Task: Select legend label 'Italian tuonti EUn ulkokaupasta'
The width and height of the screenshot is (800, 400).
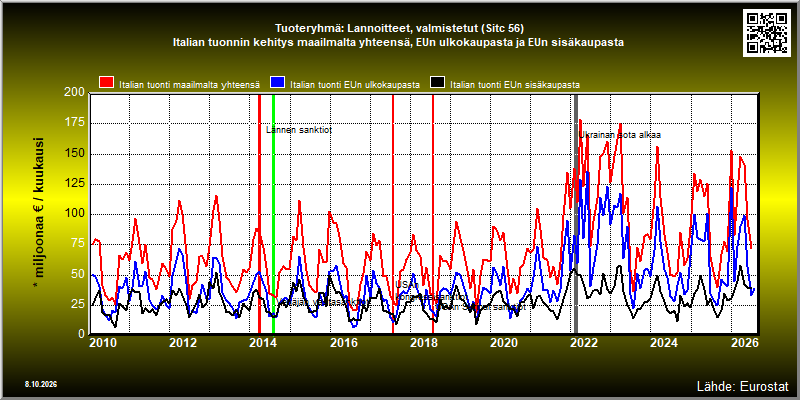Action: click(x=355, y=85)
